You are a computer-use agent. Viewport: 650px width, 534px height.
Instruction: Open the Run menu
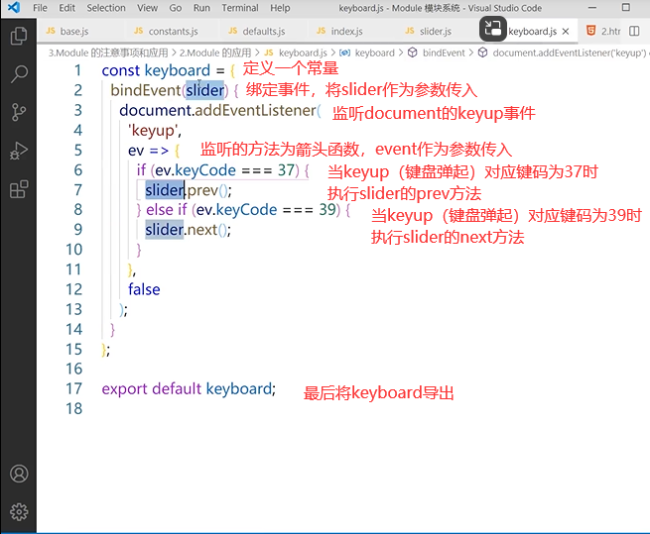(x=202, y=8)
